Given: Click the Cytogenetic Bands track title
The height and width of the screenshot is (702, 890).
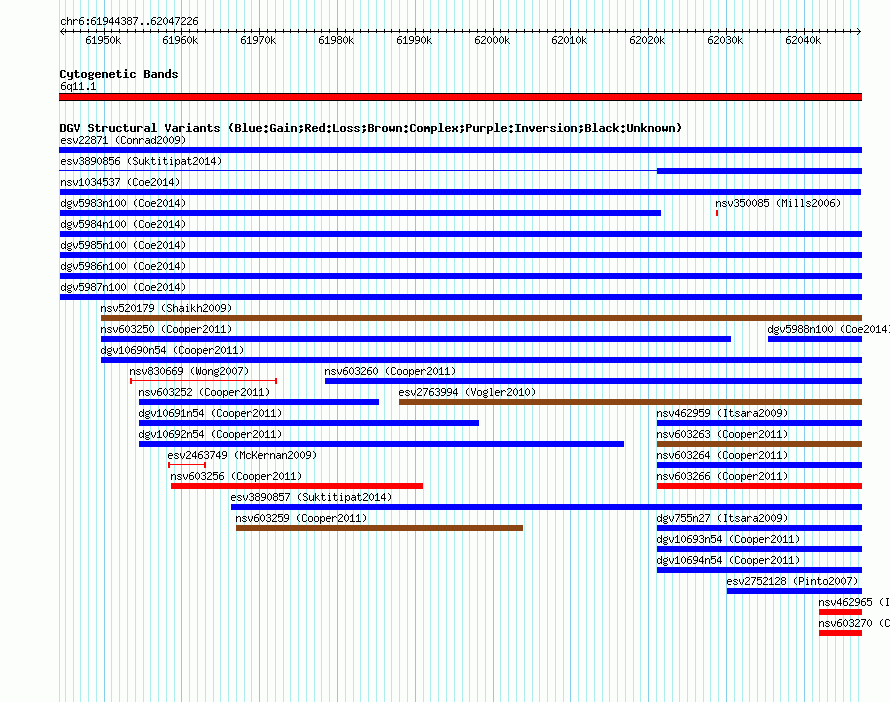Looking at the screenshot, I should point(119,74).
